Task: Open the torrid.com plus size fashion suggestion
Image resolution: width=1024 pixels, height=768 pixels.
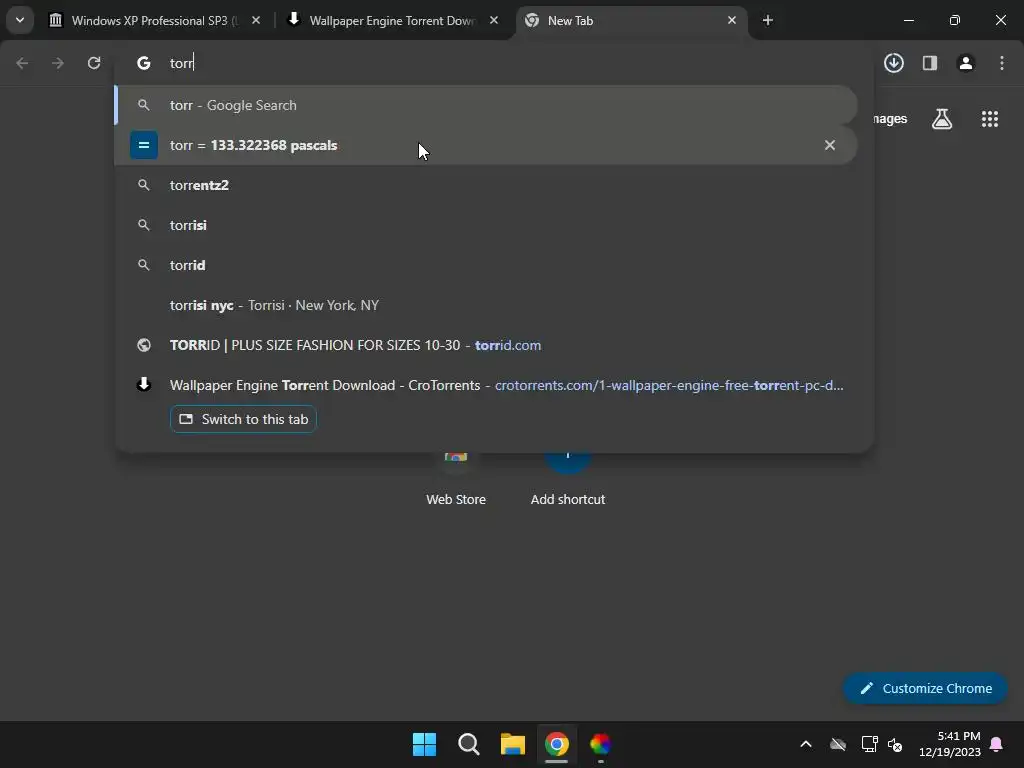Action: tap(486, 345)
